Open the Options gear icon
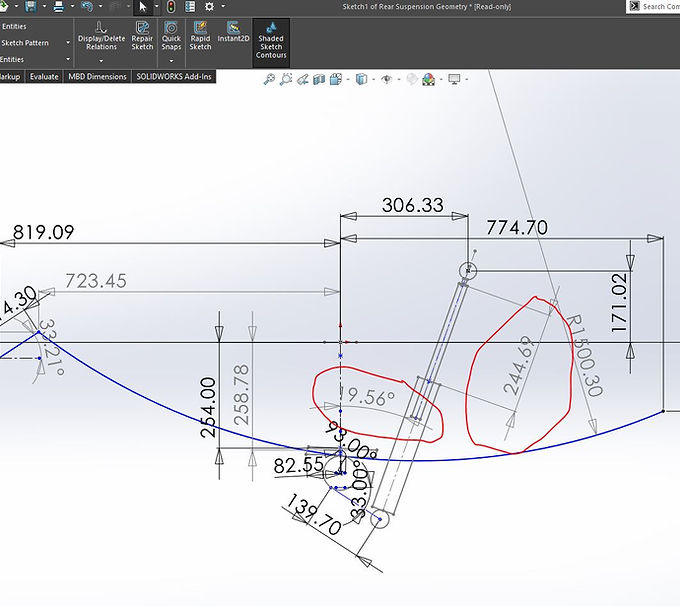The width and height of the screenshot is (680, 606). pyautogui.click(x=209, y=7)
